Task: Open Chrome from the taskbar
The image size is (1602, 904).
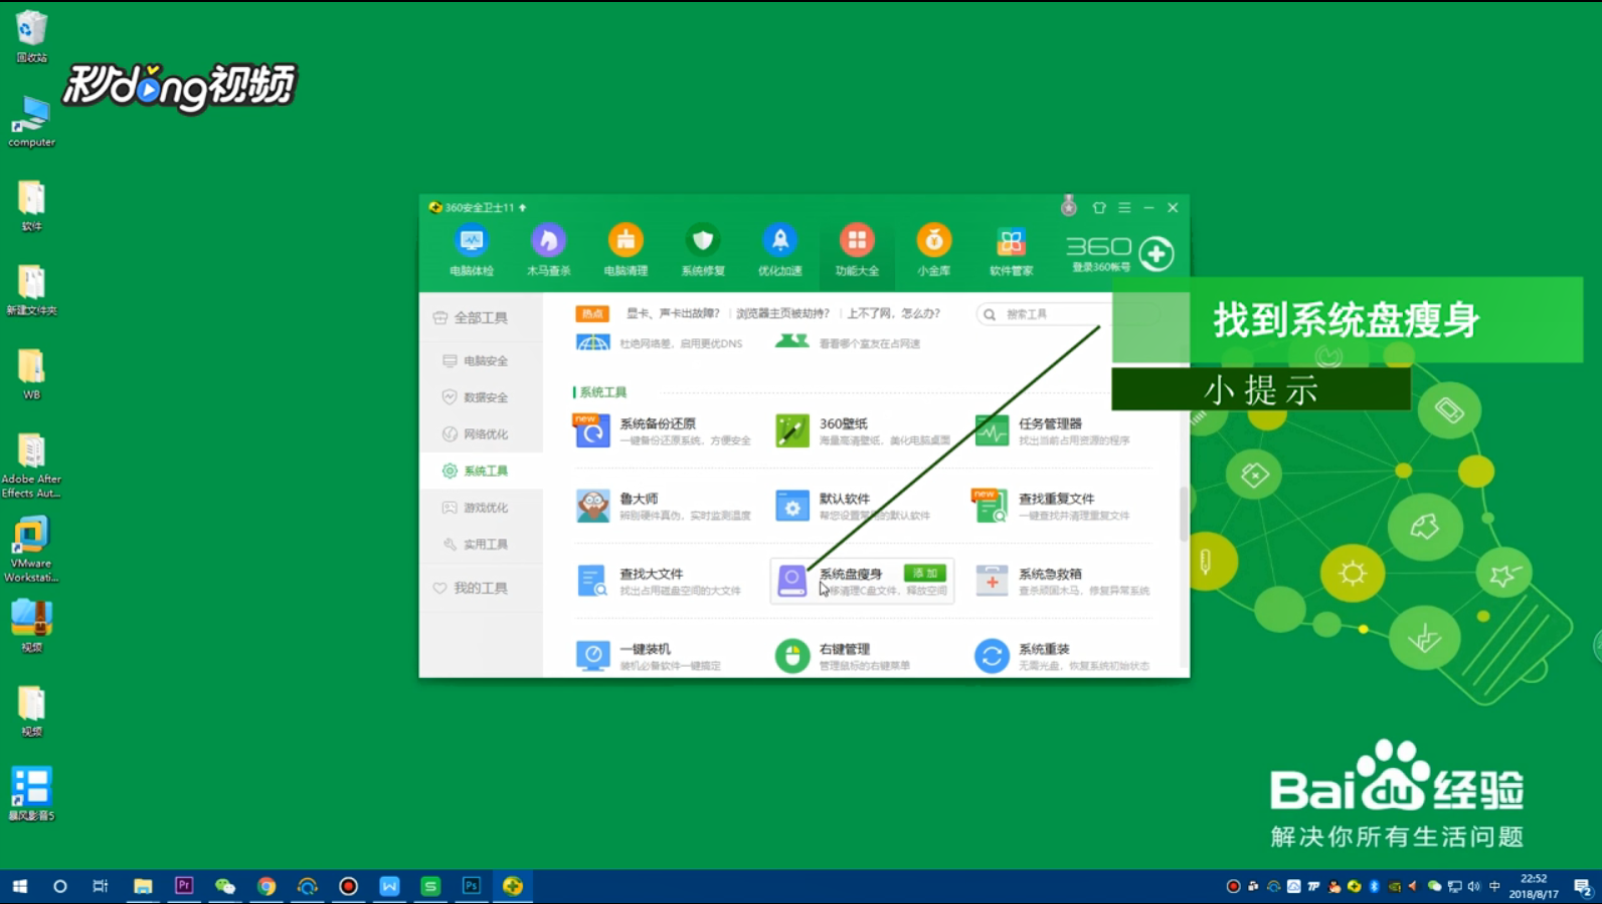Action: pyautogui.click(x=266, y=886)
